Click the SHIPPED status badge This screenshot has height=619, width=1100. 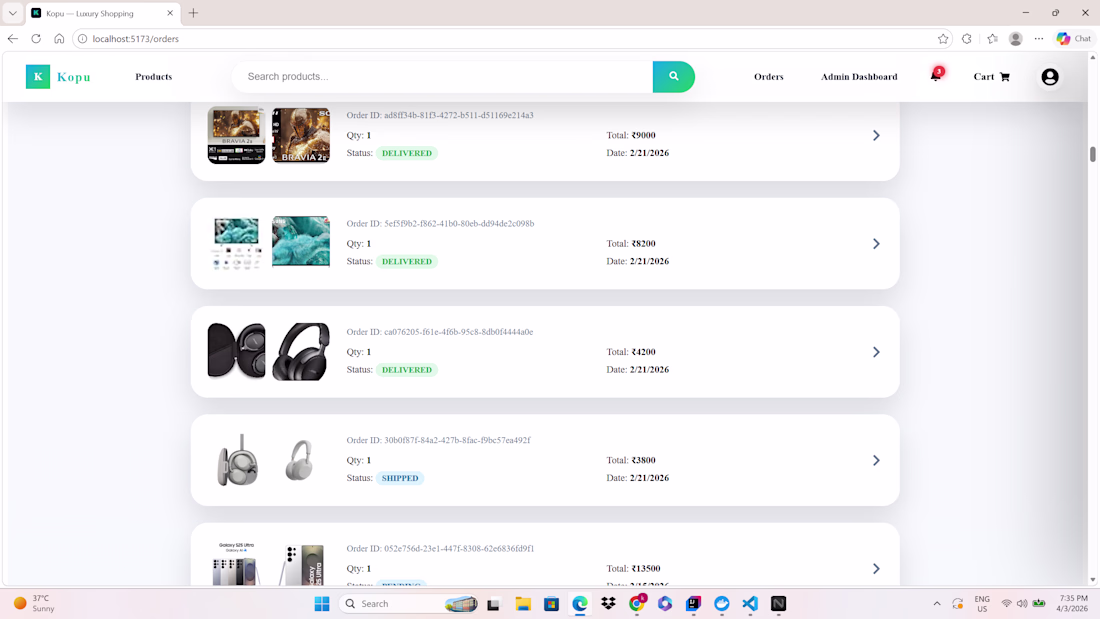tap(400, 478)
